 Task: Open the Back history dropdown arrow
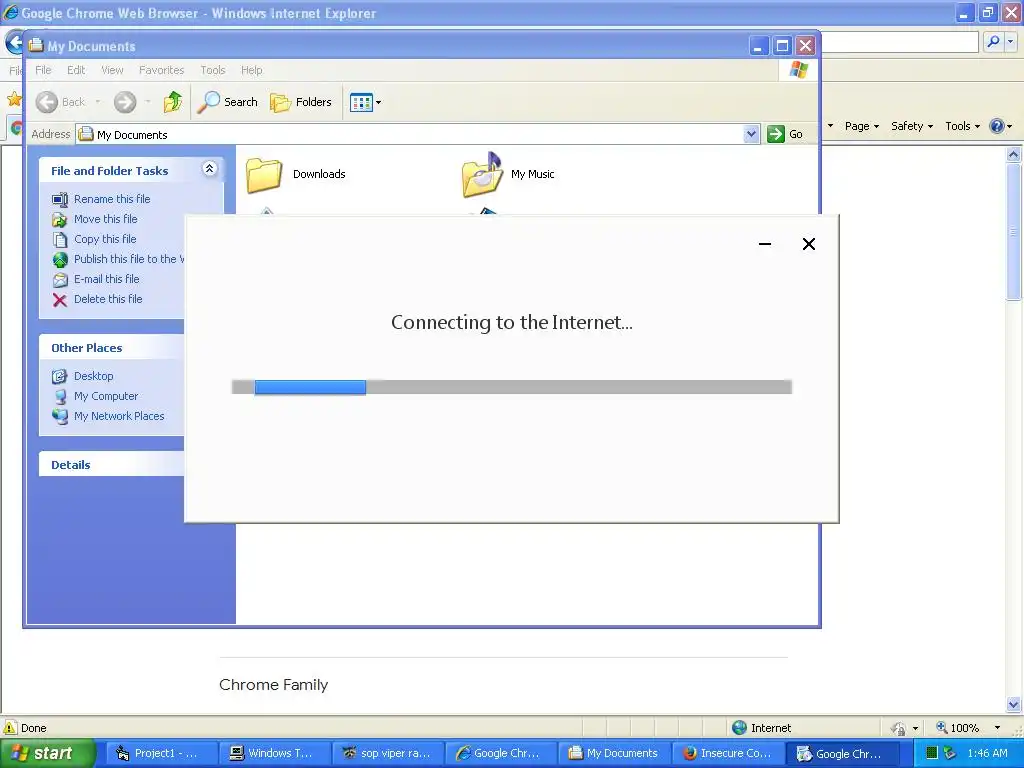(98, 102)
